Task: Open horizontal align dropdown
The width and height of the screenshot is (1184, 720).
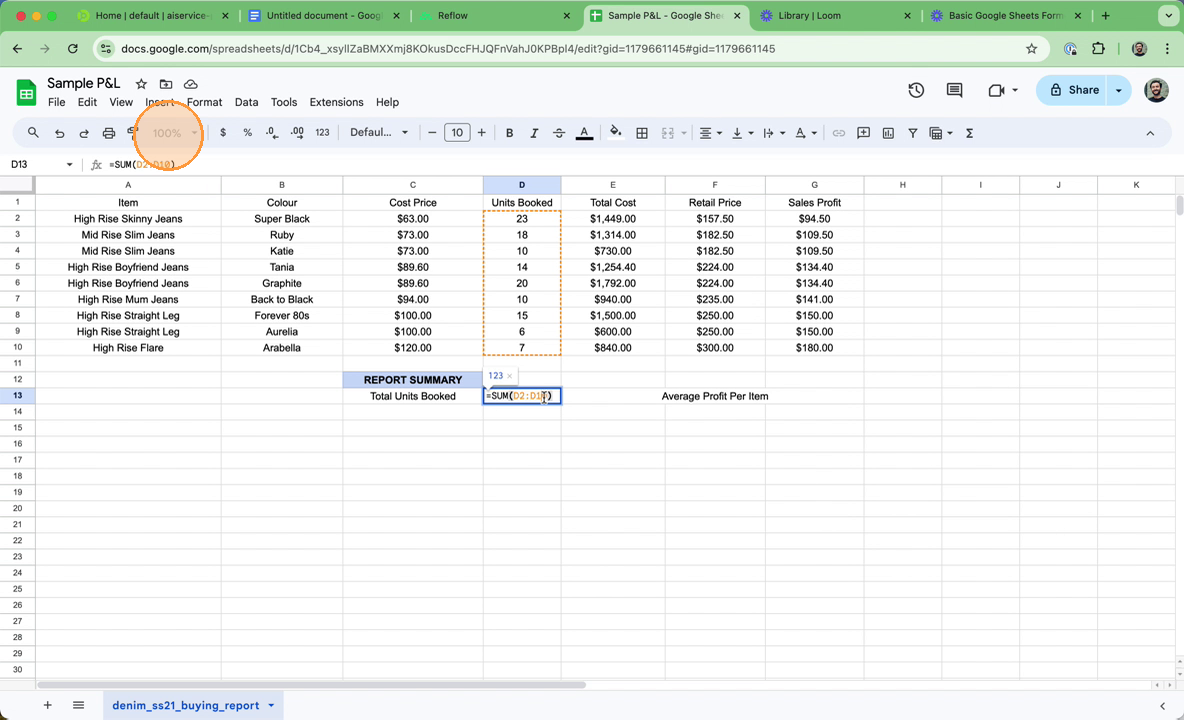Action: click(710, 133)
